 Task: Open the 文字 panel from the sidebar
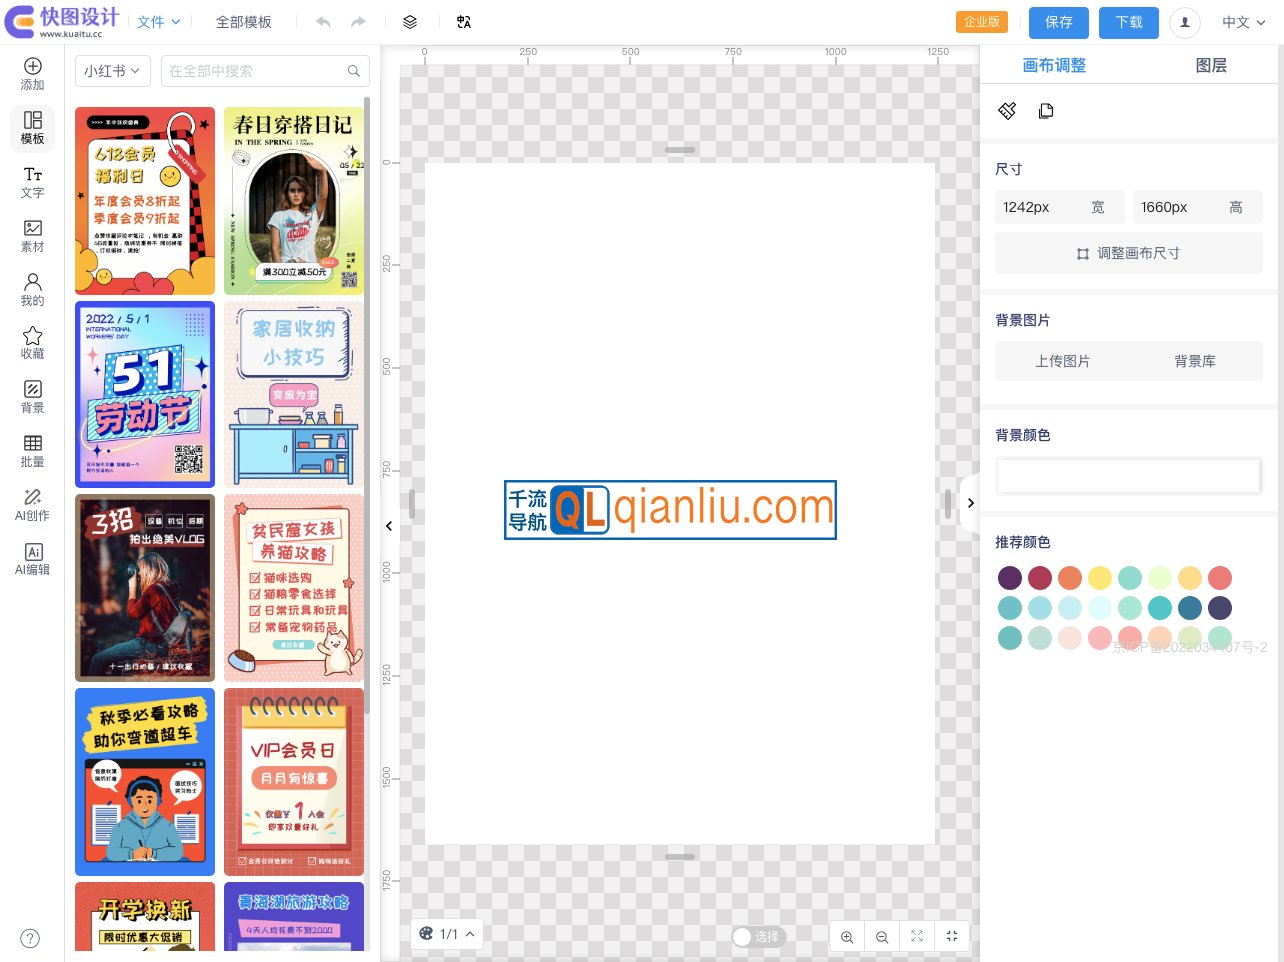coord(32,184)
